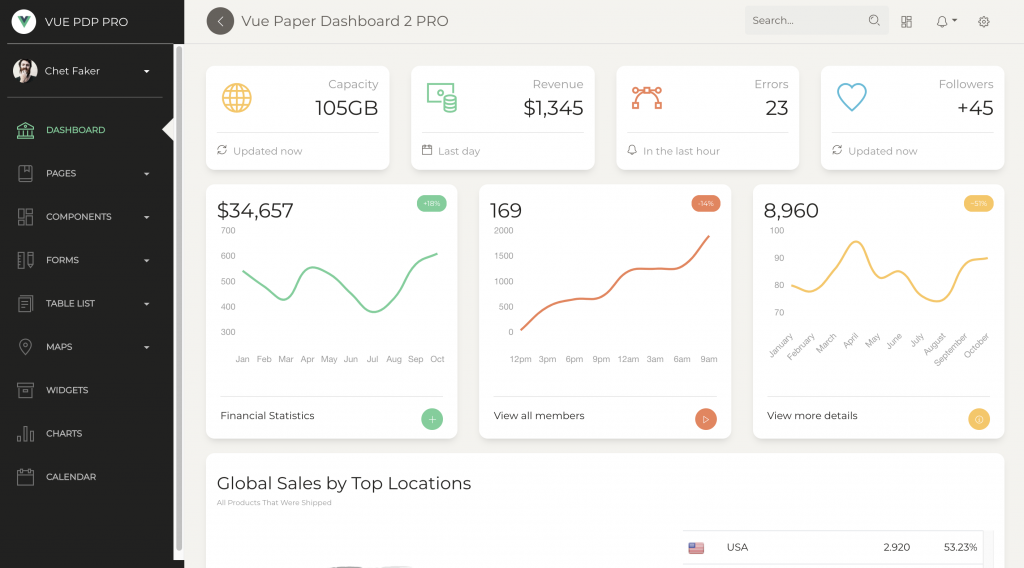Click the layout grid icon in navbar
The height and width of the screenshot is (568, 1024).
click(x=906, y=21)
